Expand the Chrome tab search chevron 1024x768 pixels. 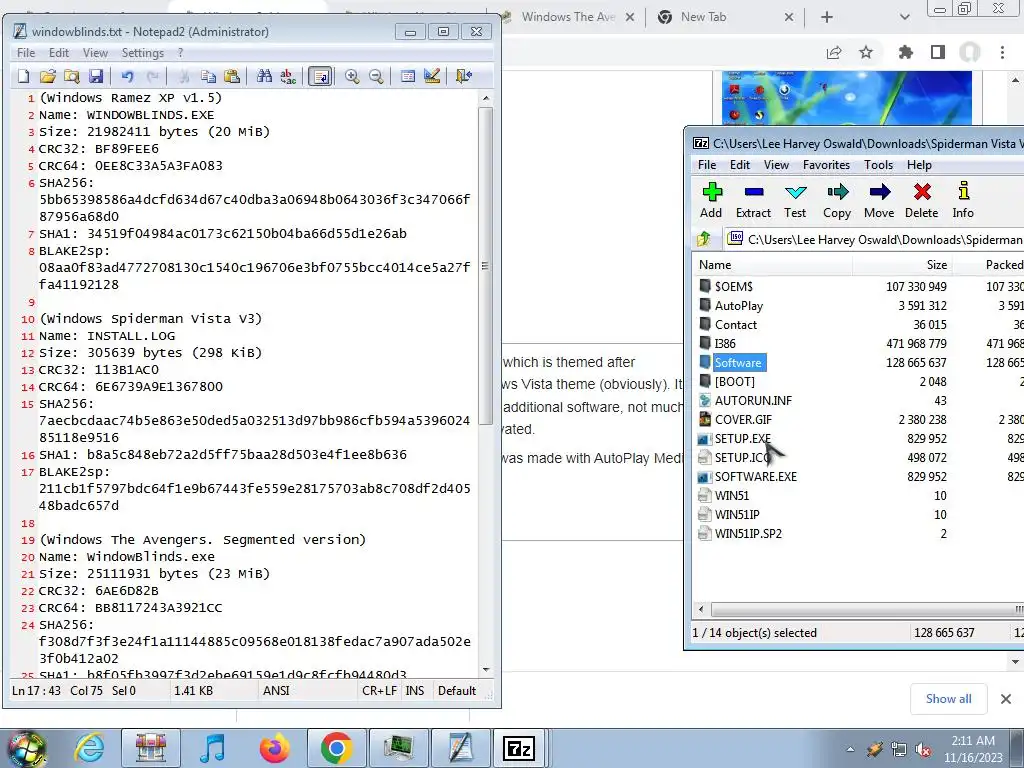click(904, 17)
